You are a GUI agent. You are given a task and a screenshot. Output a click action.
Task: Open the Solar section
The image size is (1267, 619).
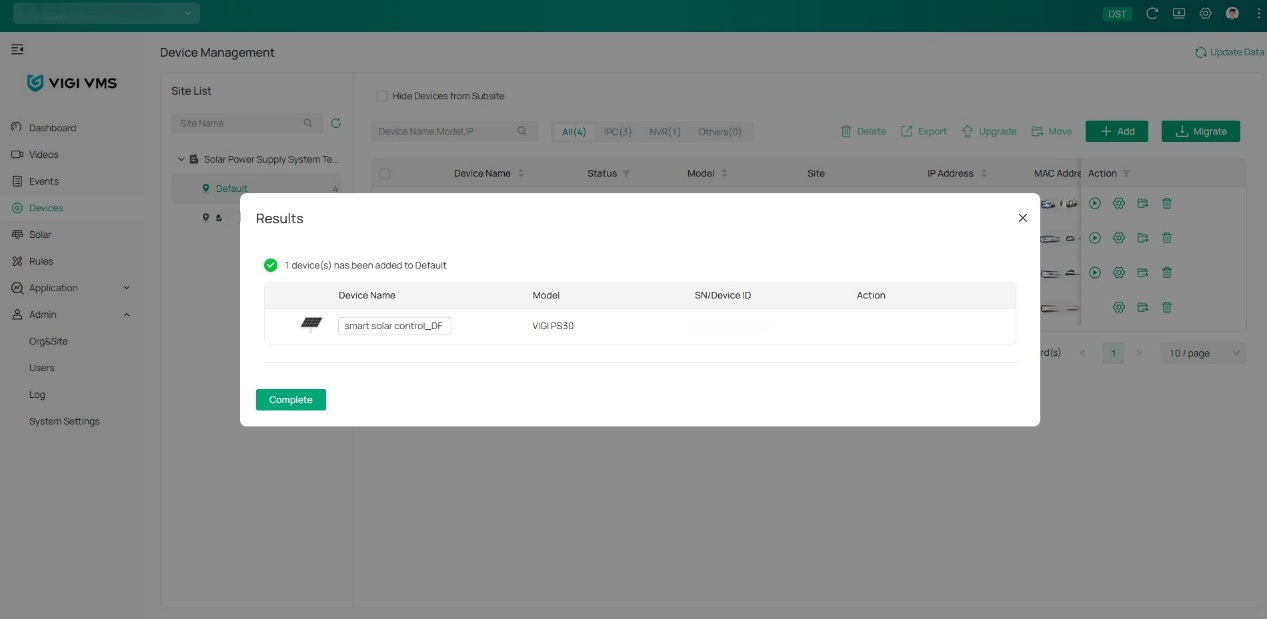click(40, 234)
